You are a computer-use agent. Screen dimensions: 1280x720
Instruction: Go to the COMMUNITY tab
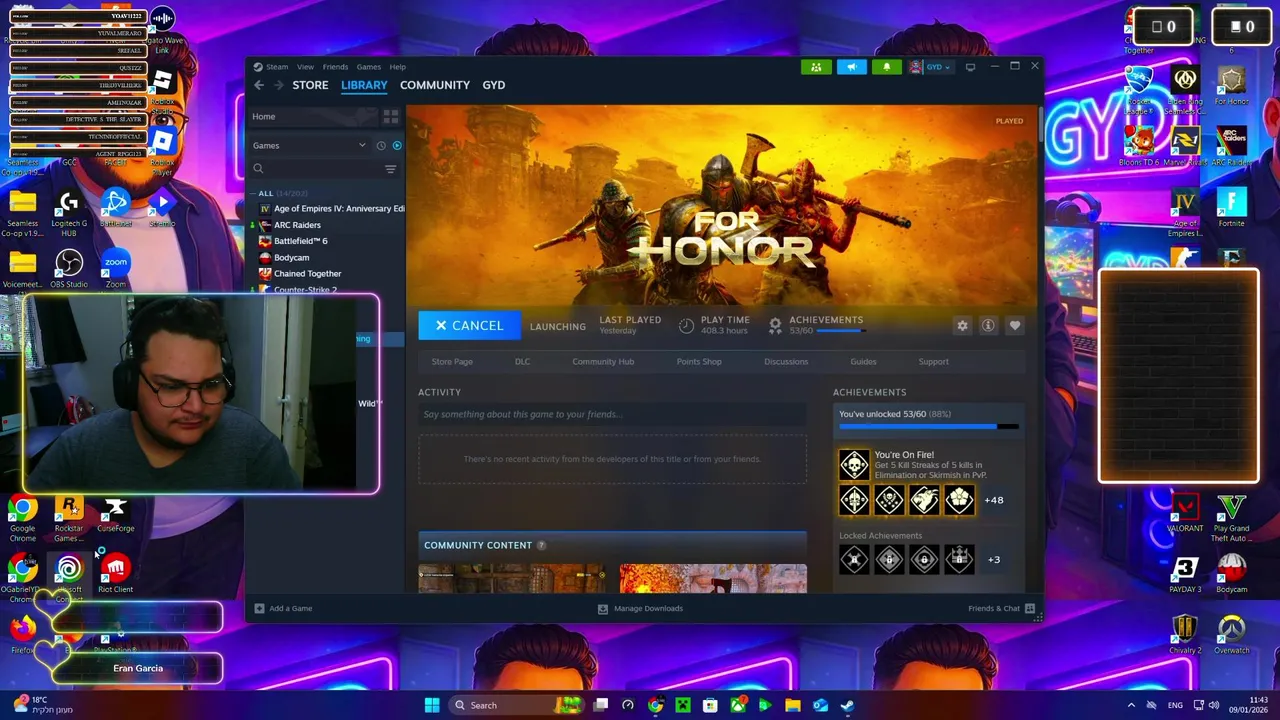[435, 85]
